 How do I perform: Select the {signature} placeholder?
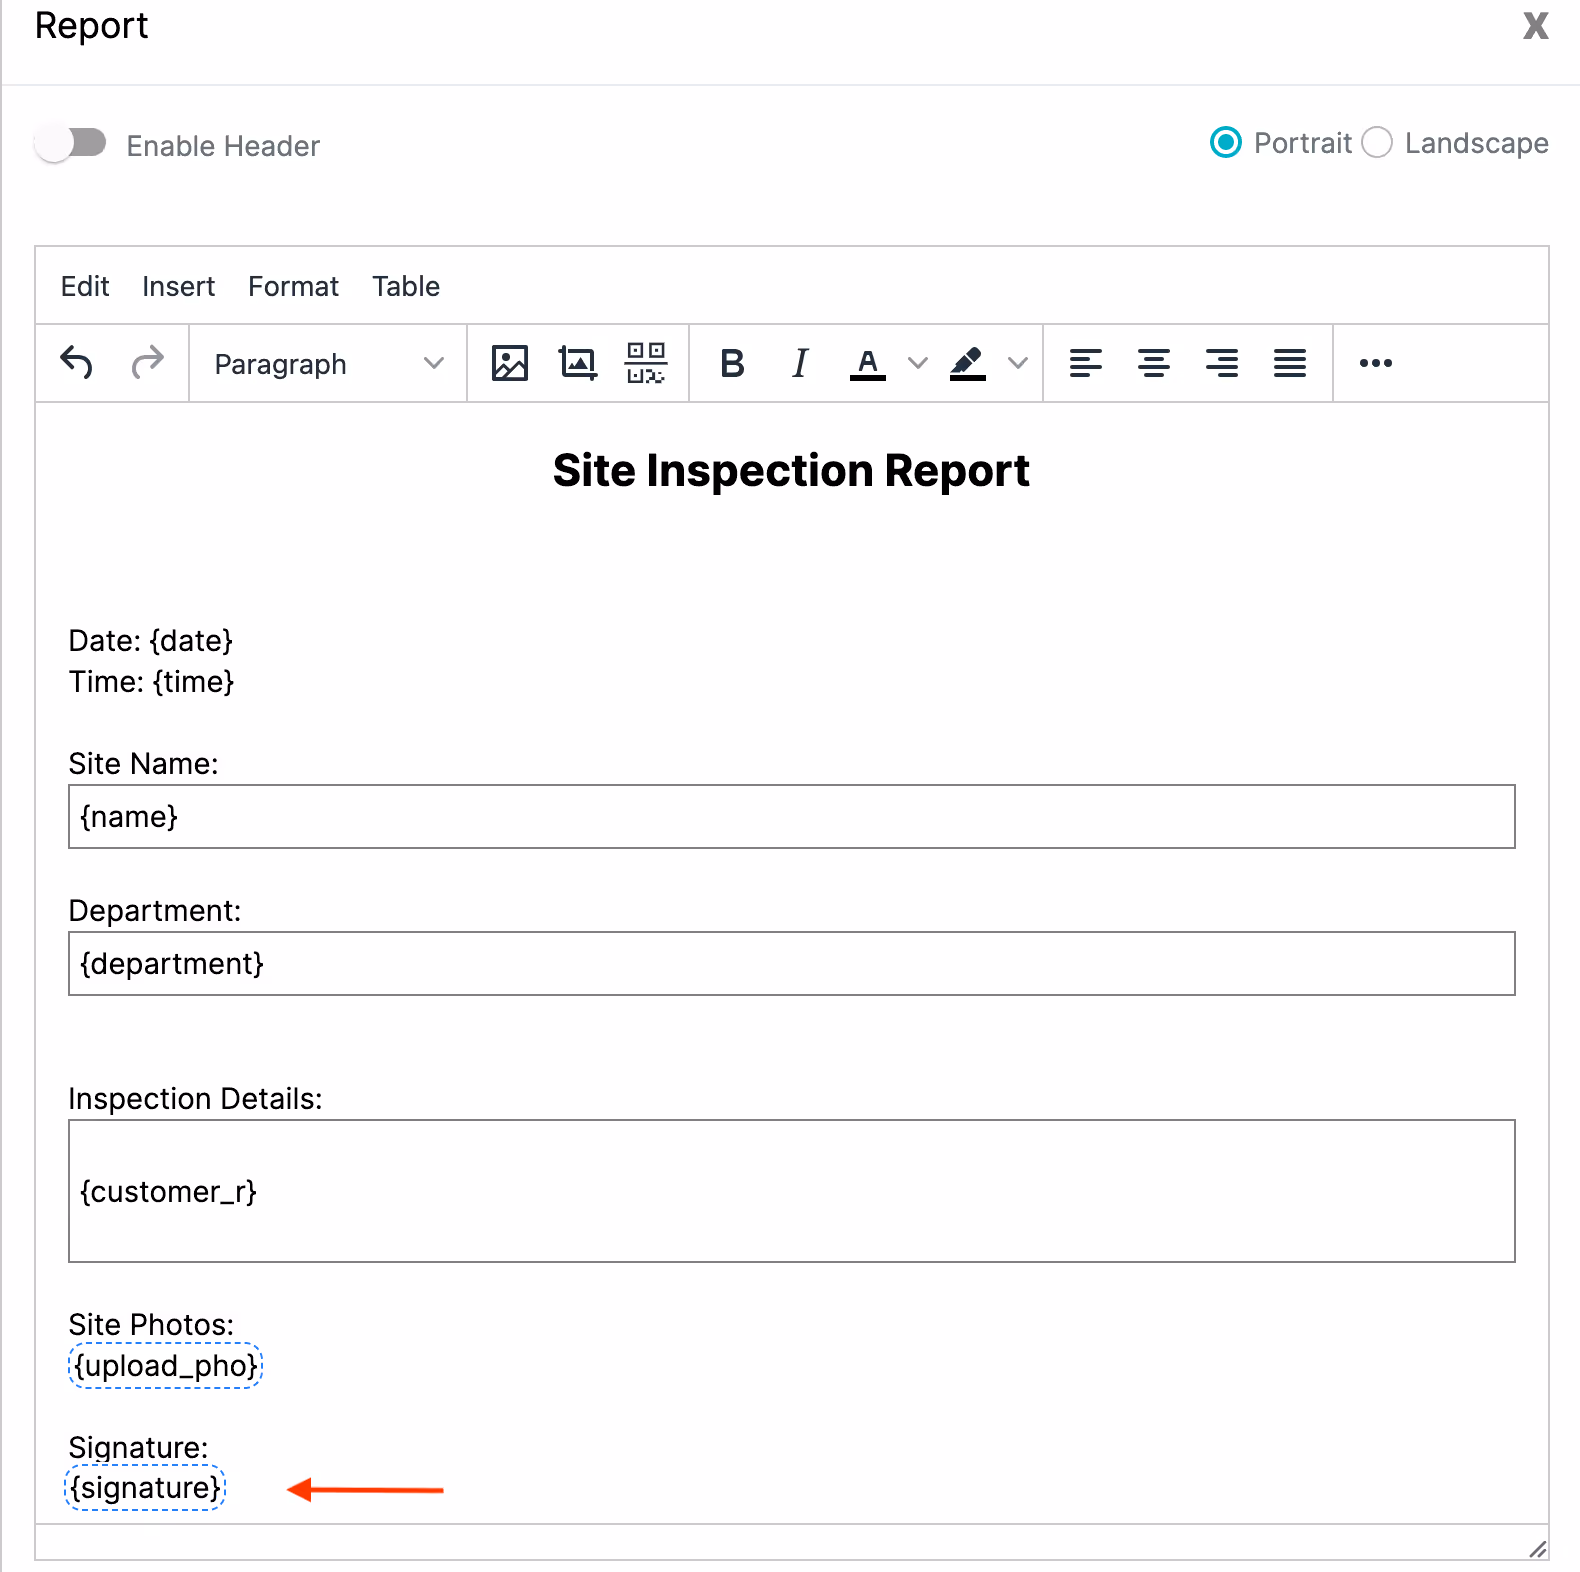146,1488
